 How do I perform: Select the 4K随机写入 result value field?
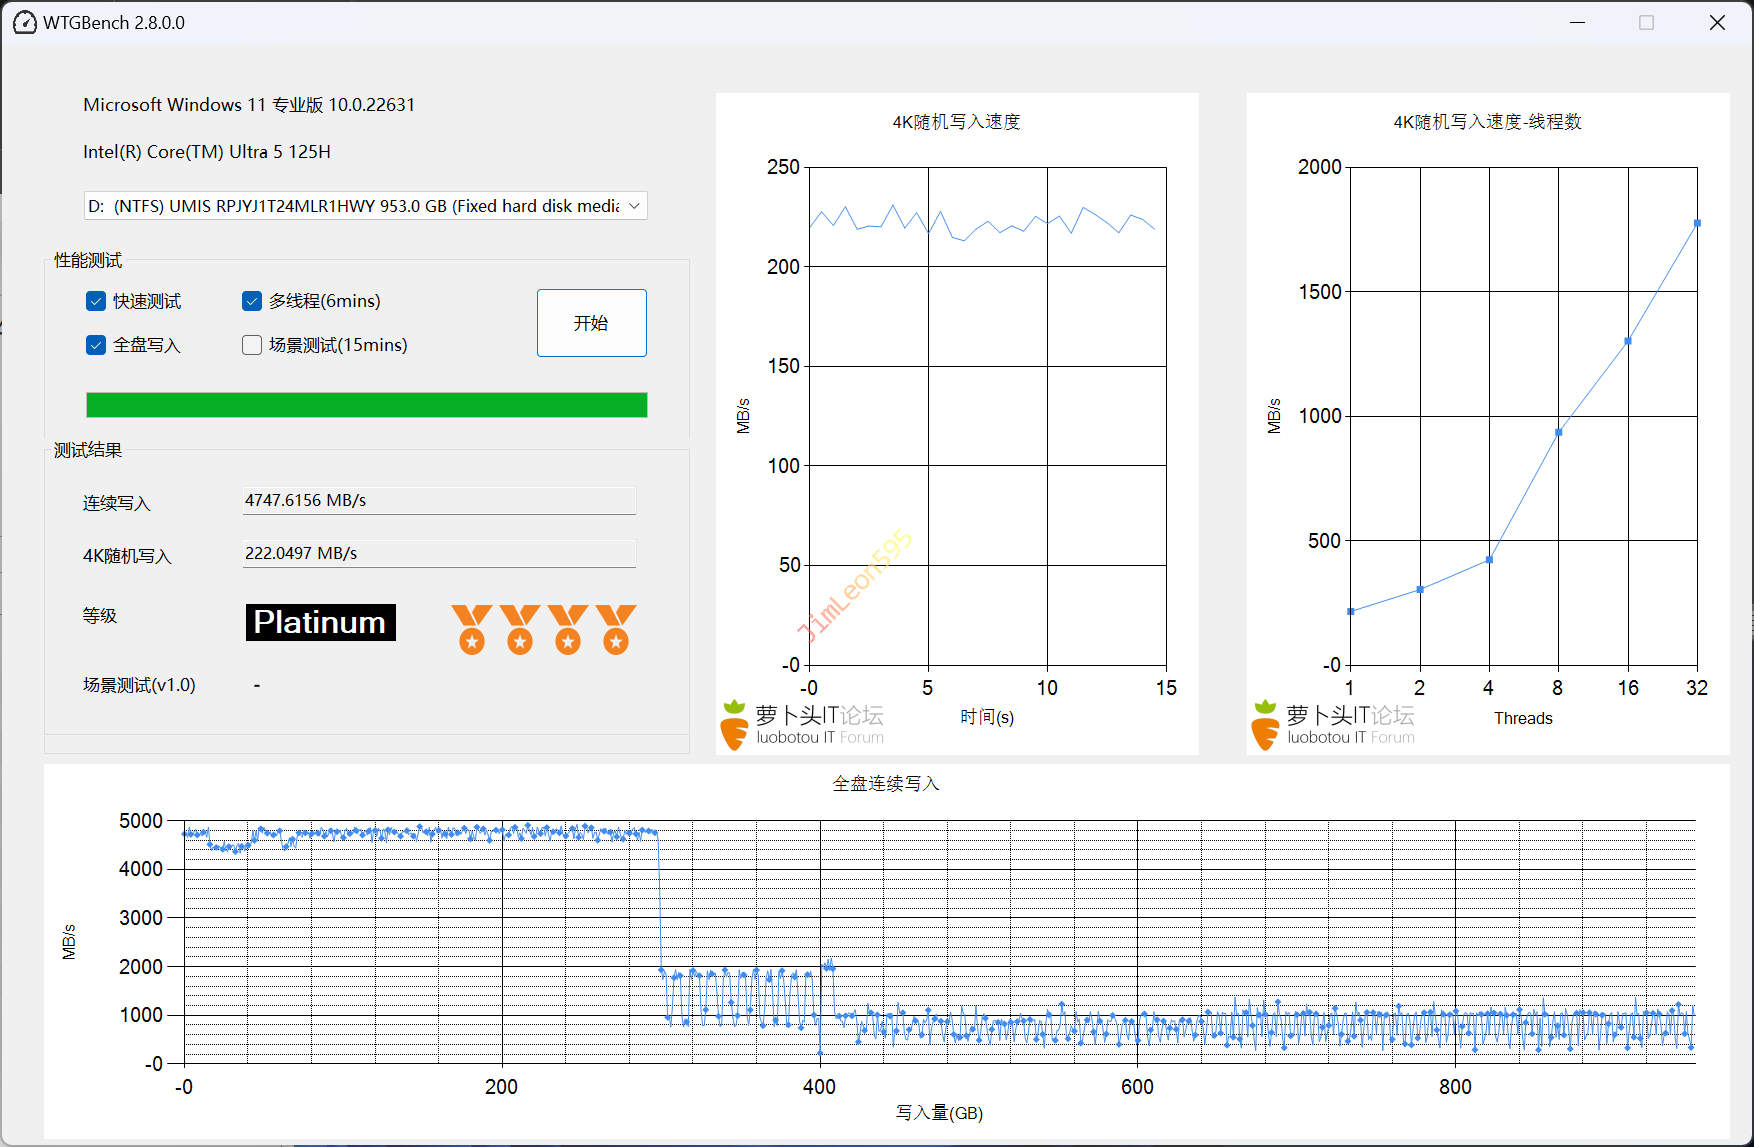(x=439, y=553)
